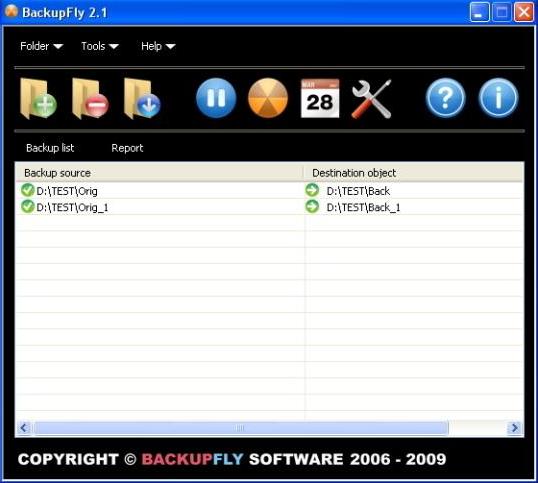Select the D:\TEST\Back_1 destination entry
Image resolution: width=538 pixels, height=483 pixels.
coord(363,208)
